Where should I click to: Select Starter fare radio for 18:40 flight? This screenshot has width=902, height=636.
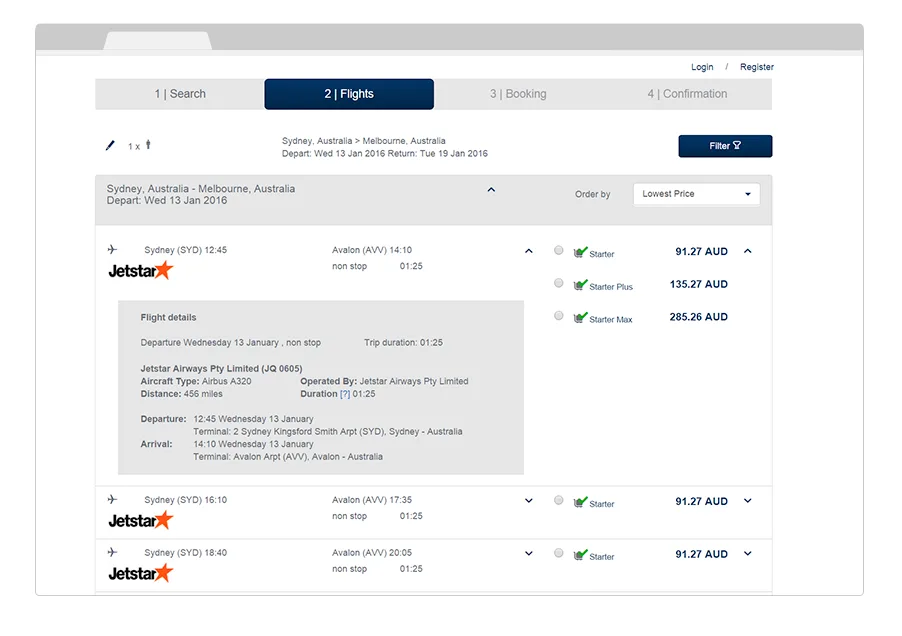pyautogui.click(x=559, y=553)
